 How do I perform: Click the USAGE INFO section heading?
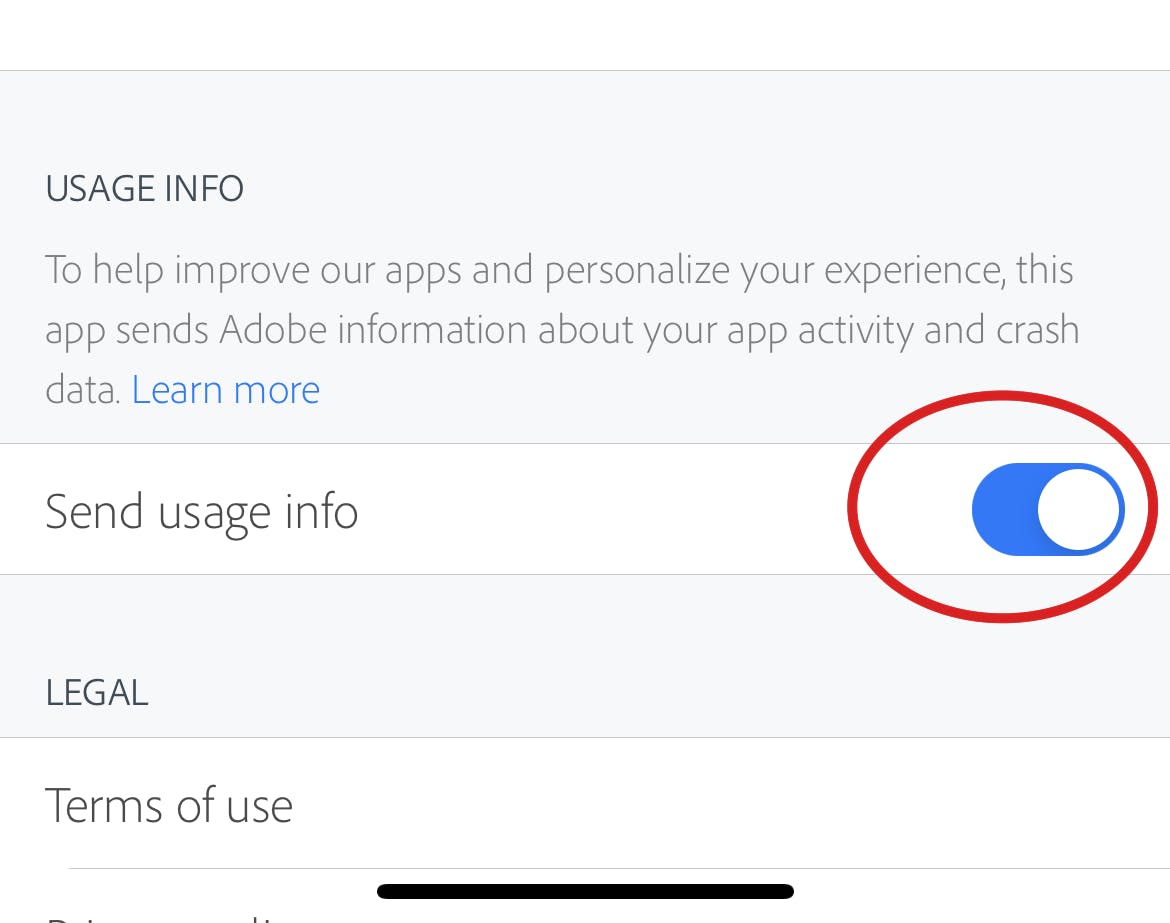(145, 189)
